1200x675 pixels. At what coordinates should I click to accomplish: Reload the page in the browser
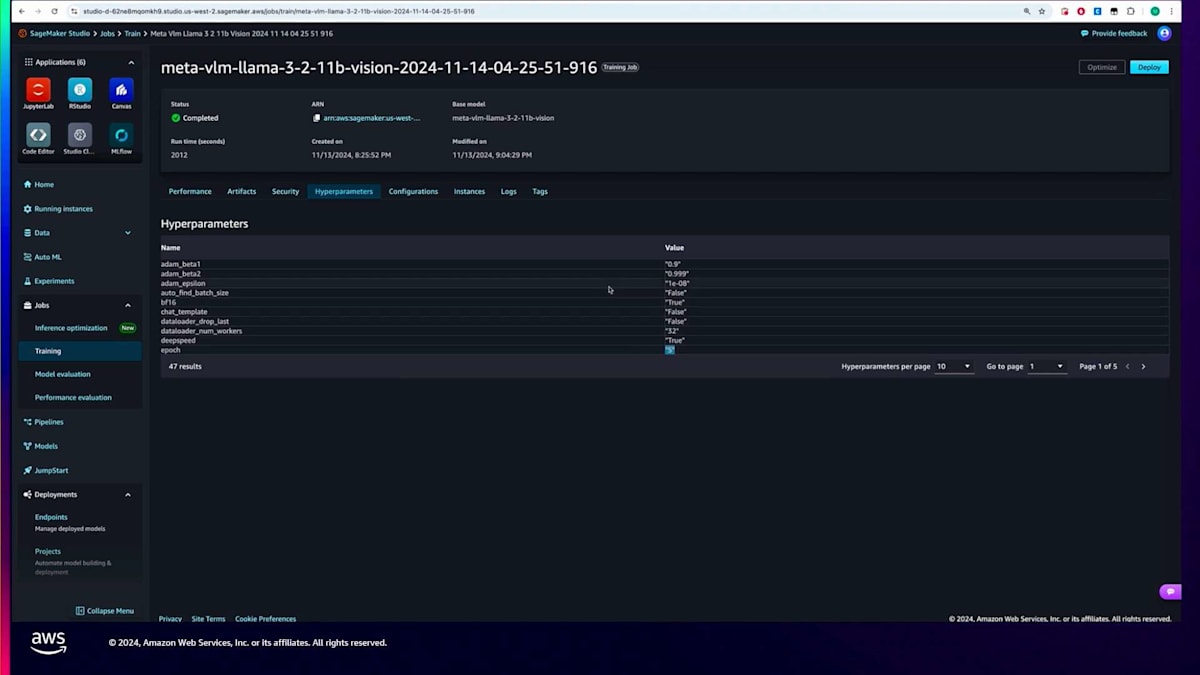57,11
